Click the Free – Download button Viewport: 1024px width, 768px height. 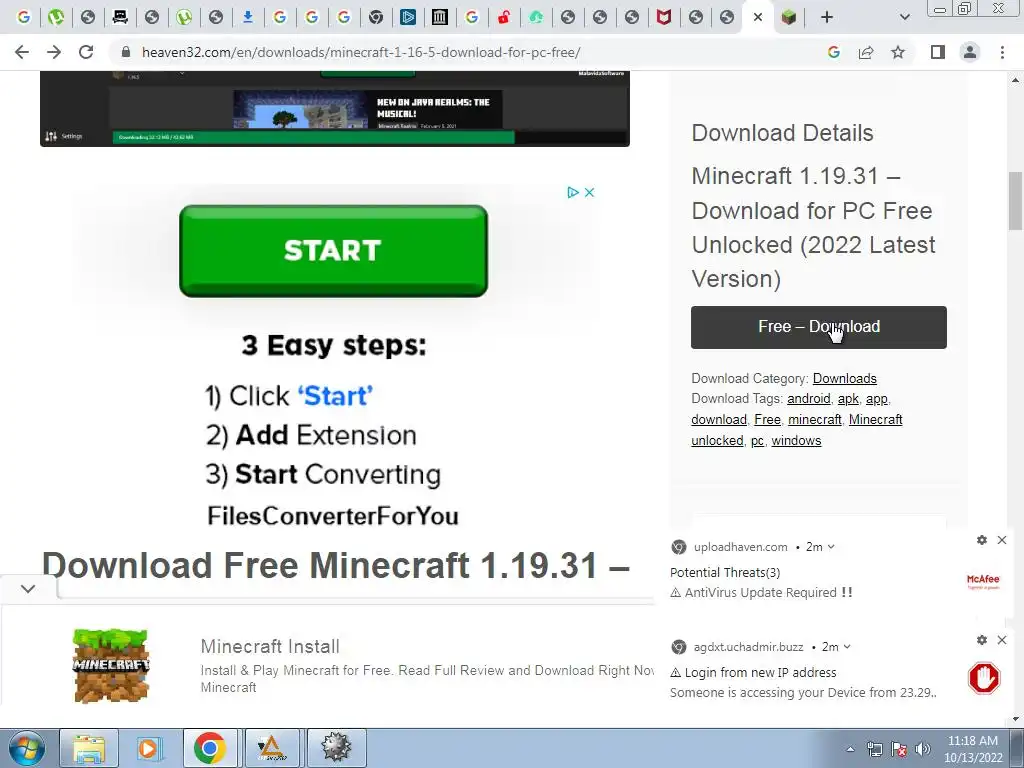tap(818, 327)
